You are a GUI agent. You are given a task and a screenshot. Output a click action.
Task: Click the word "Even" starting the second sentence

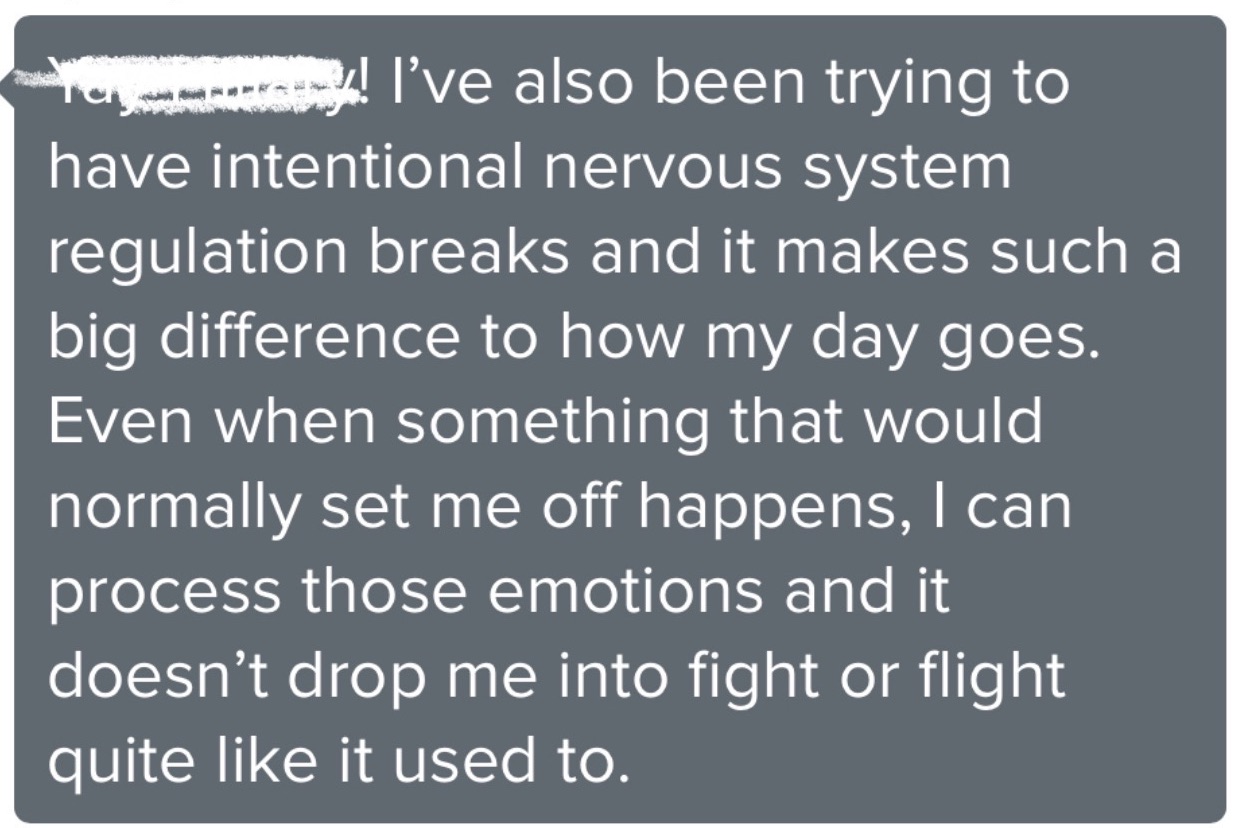pos(120,421)
